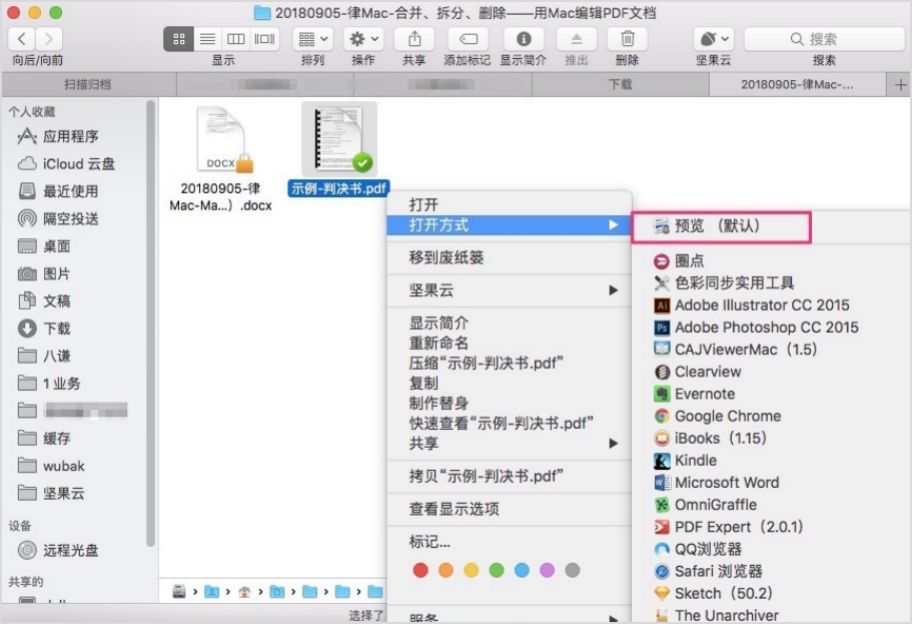Select the 示例-判决书.pdf file thumbnail

pyautogui.click(x=340, y=140)
